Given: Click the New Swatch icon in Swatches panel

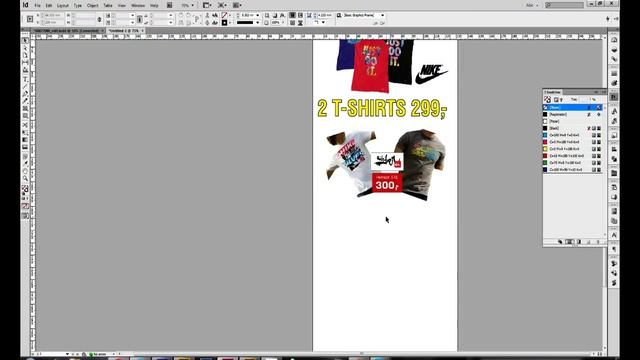Looking at the screenshot, I should click(588, 242).
